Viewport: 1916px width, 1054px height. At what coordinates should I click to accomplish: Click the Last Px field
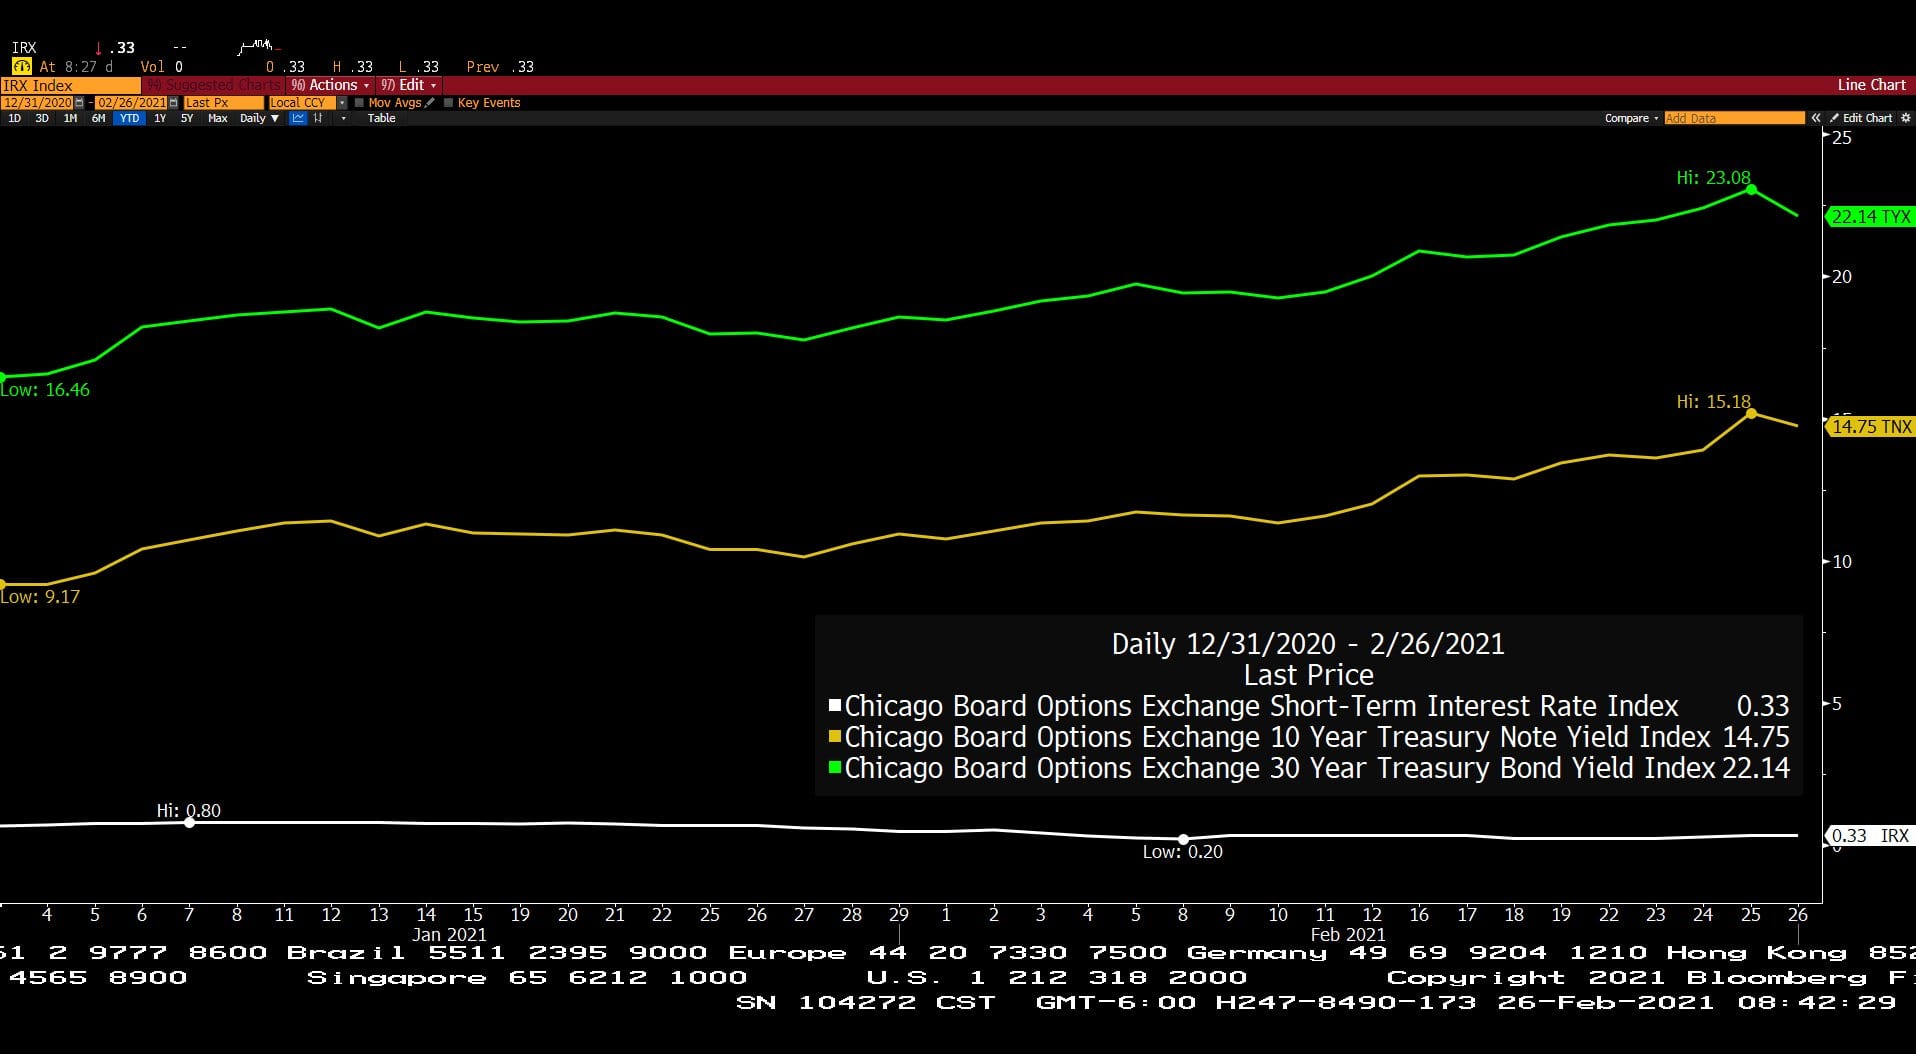point(224,102)
